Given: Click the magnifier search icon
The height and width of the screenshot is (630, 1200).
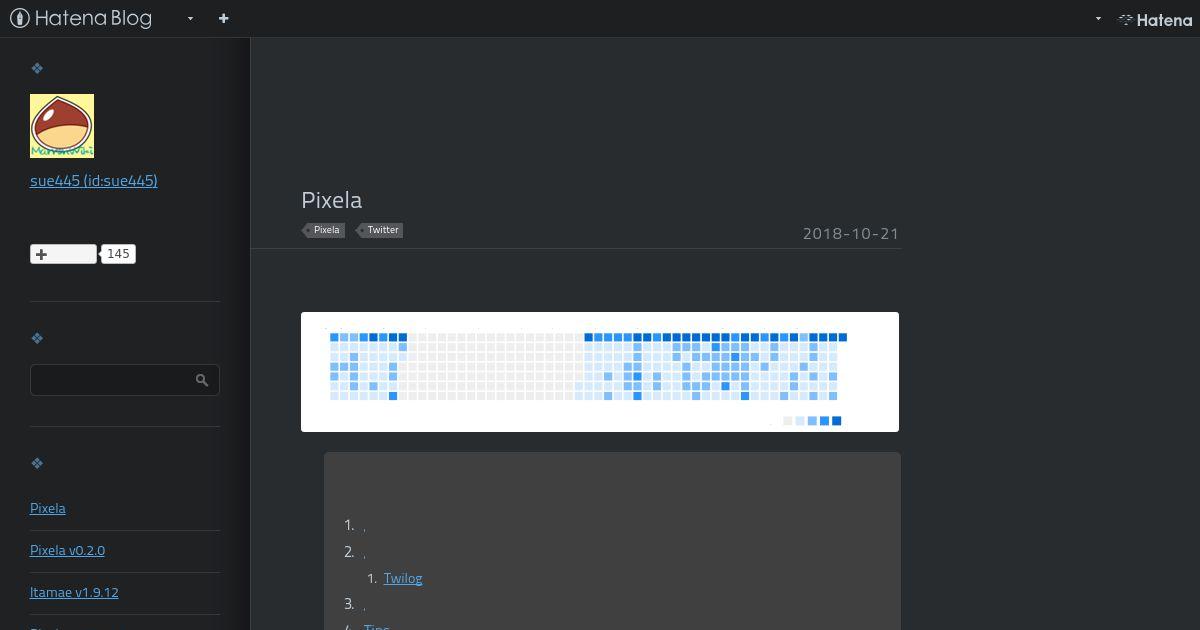Looking at the screenshot, I should [x=202, y=380].
